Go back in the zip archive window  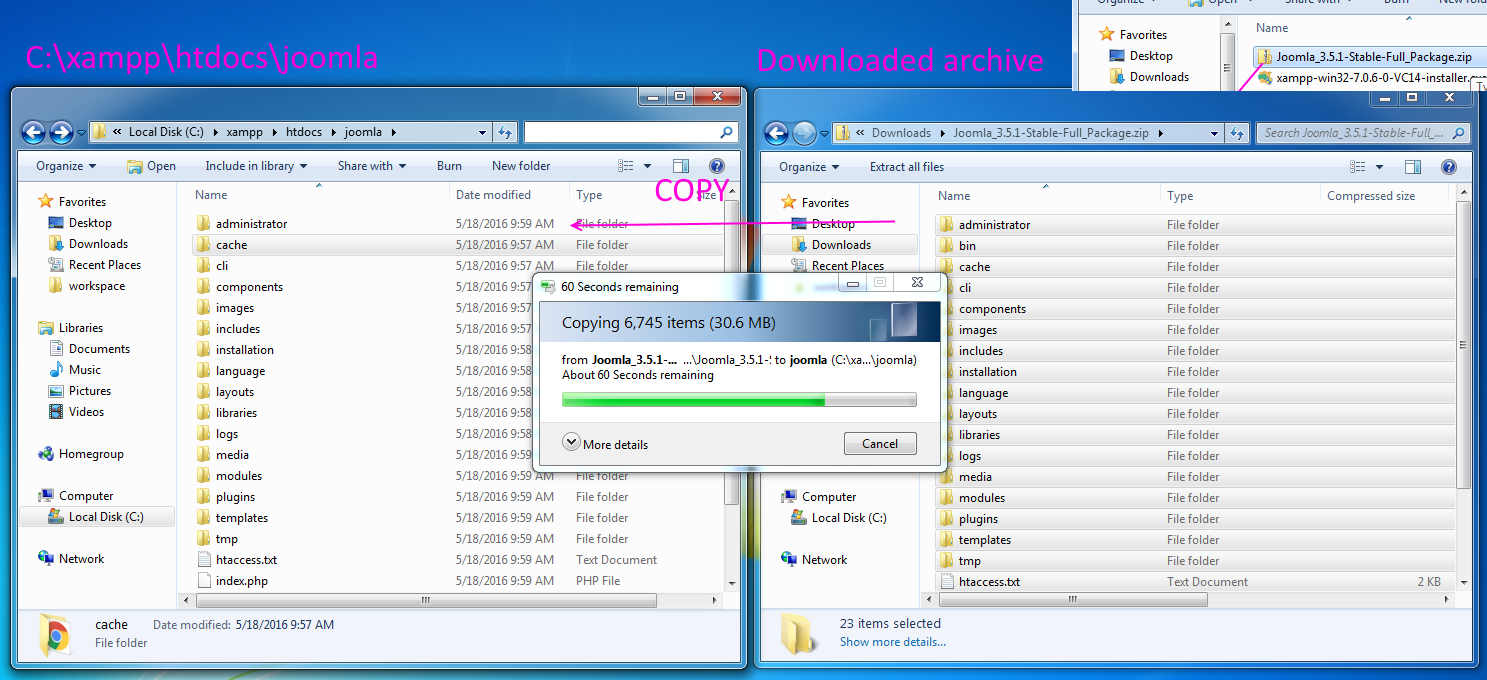776,133
